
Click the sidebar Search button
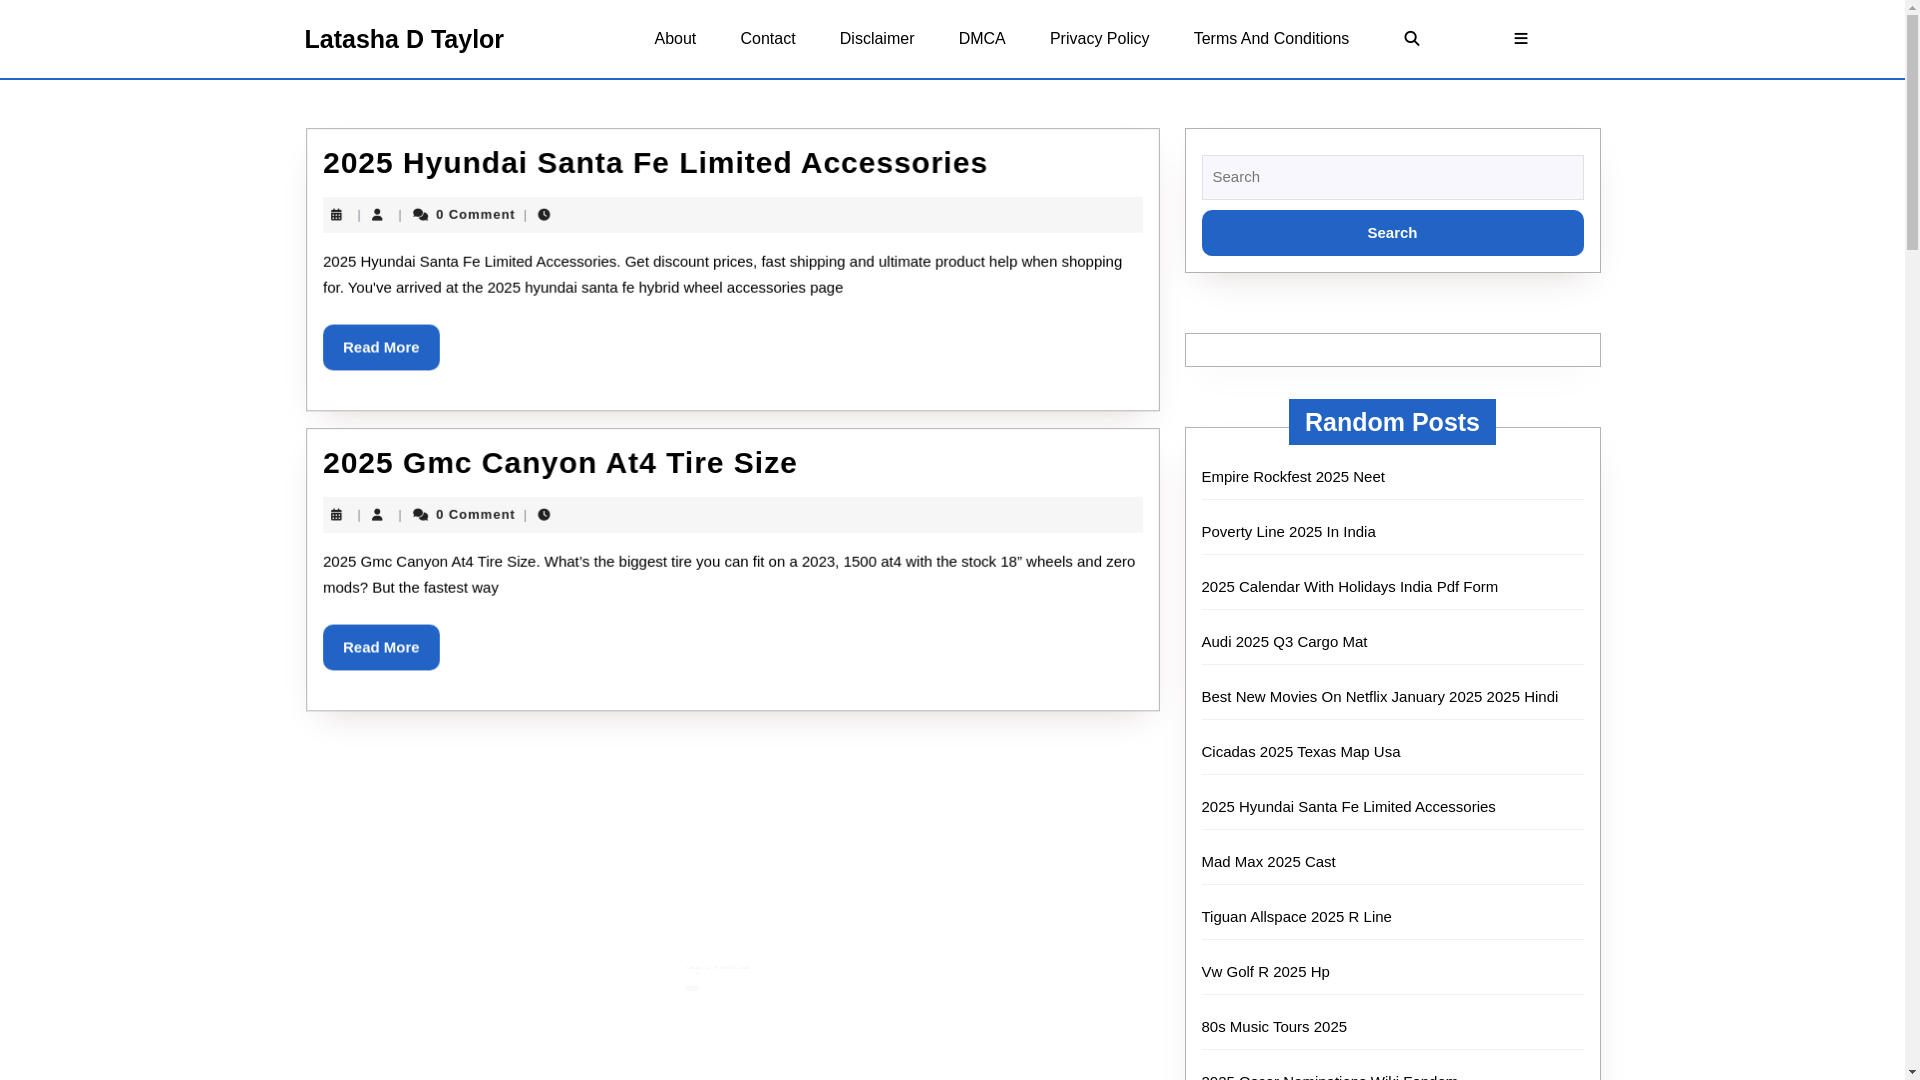pyautogui.click(x=1392, y=233)
